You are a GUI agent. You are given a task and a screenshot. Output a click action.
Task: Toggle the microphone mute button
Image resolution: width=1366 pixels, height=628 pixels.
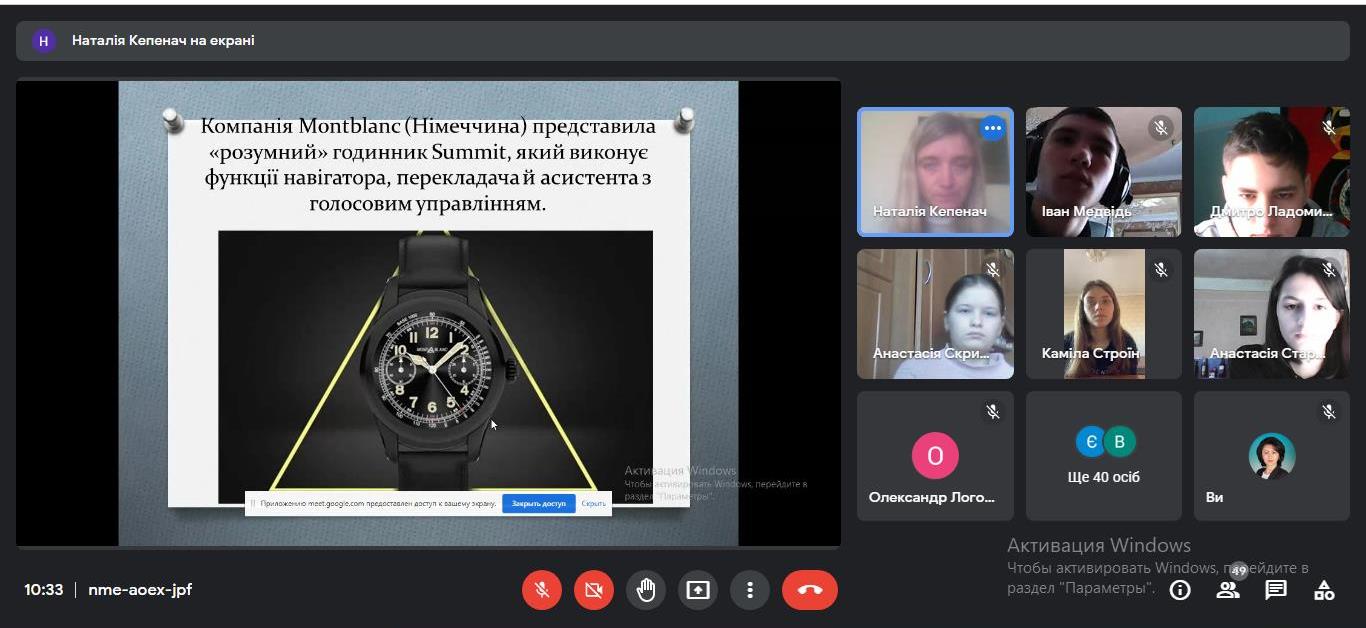point(542,590)
